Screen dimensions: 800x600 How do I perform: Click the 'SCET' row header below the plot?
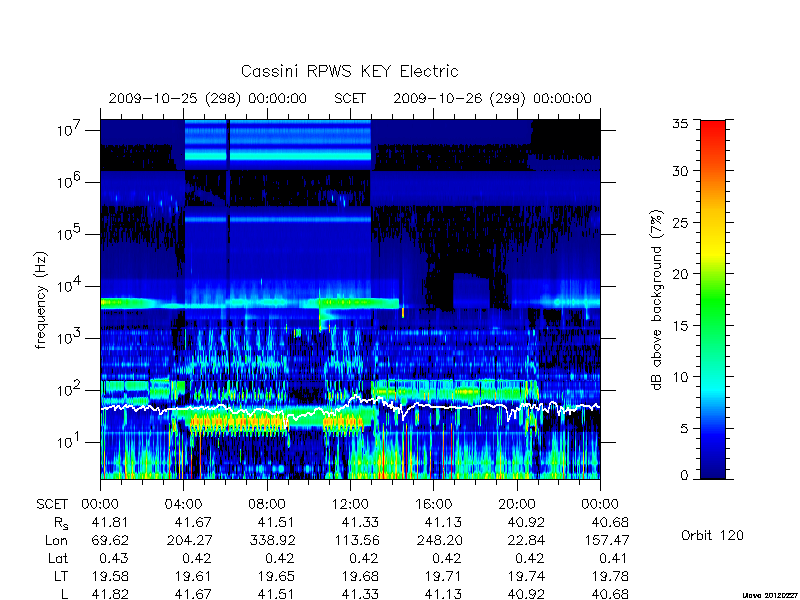pyautogui.click(x=52, y=504)
